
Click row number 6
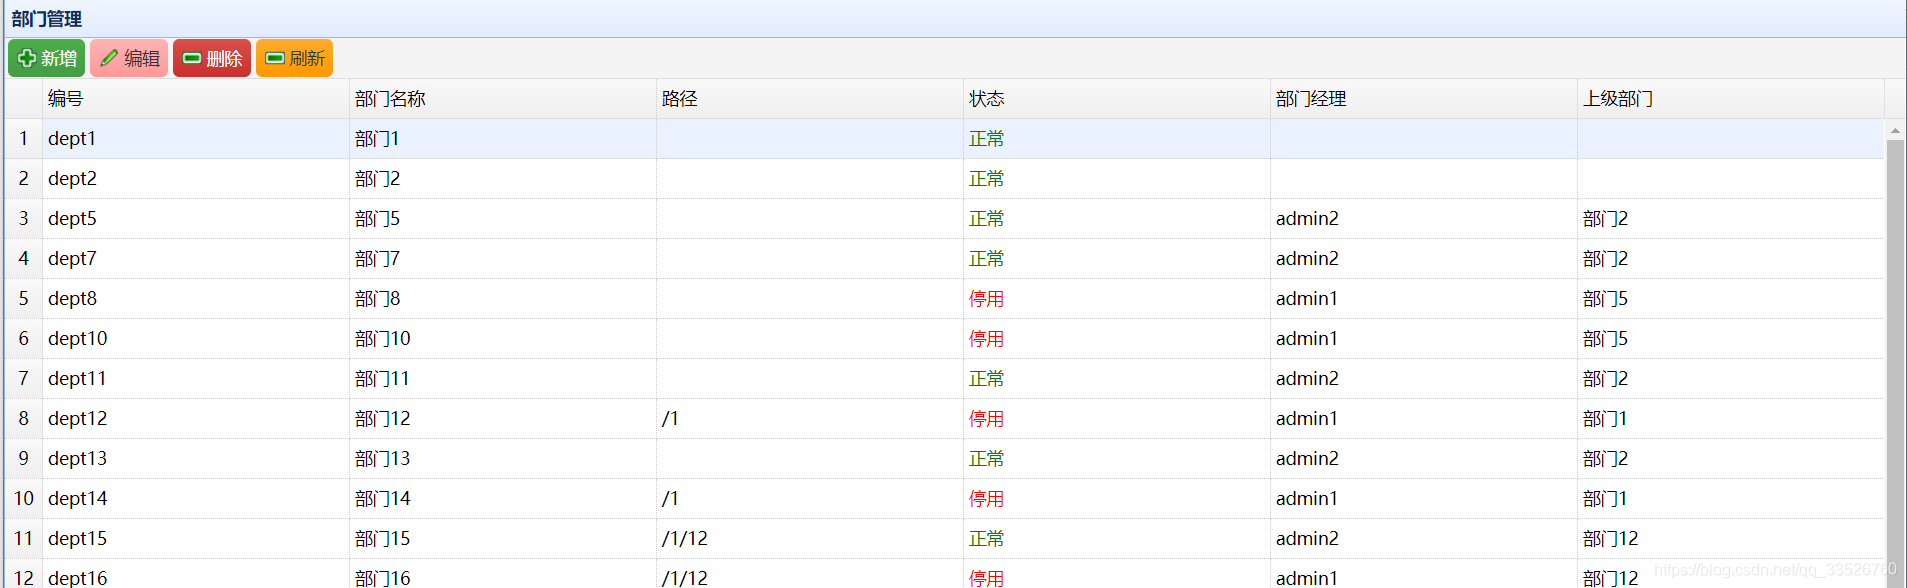[24, 339]
